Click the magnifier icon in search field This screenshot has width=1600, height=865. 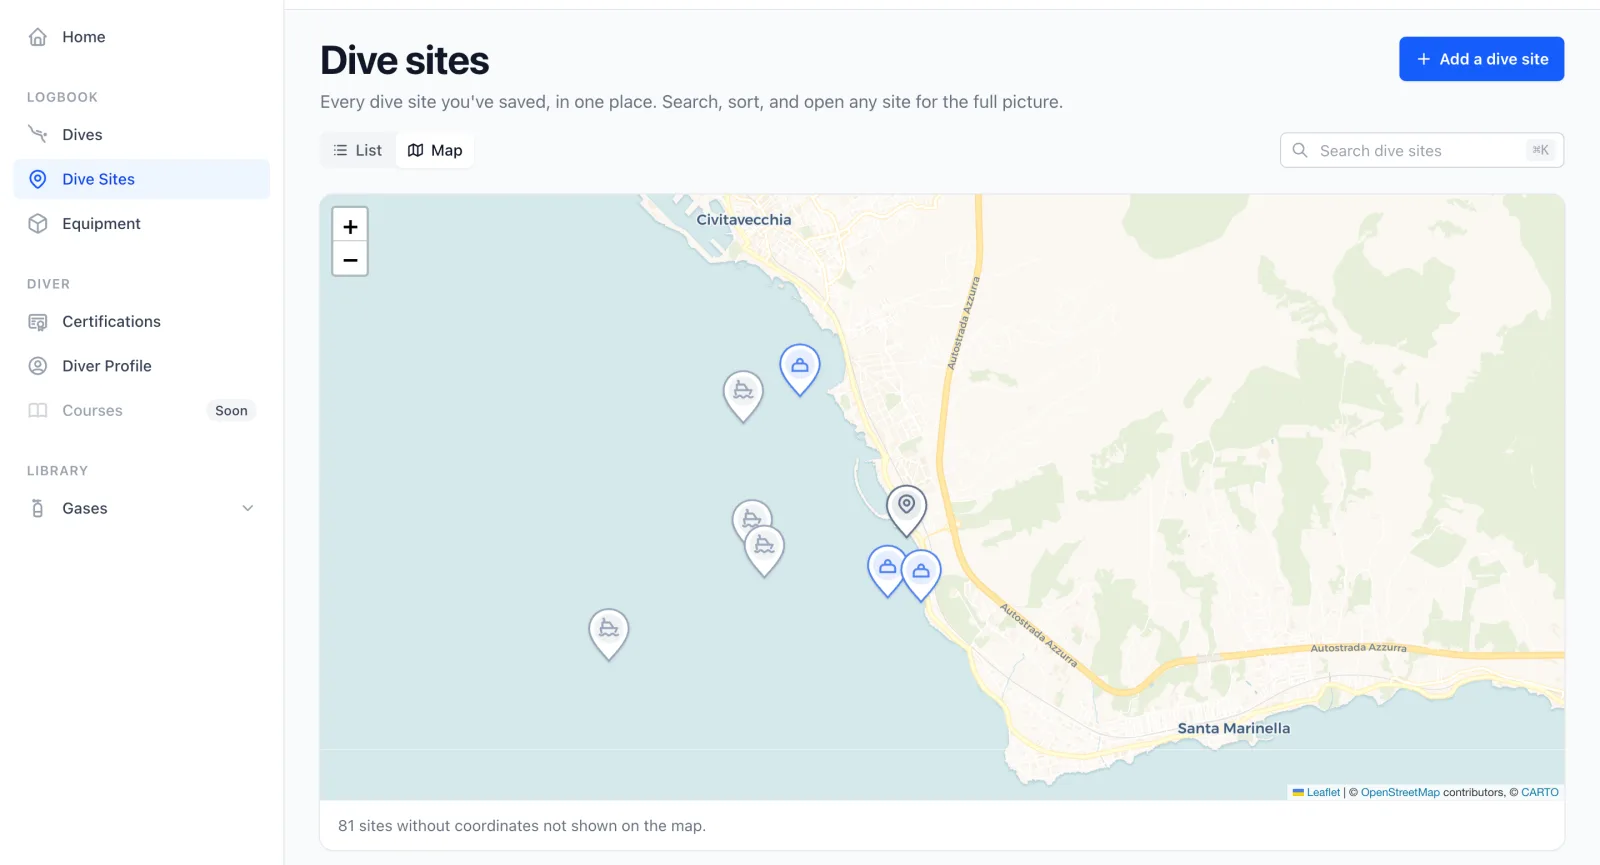pyautogui.click(x=1300, y=150)
